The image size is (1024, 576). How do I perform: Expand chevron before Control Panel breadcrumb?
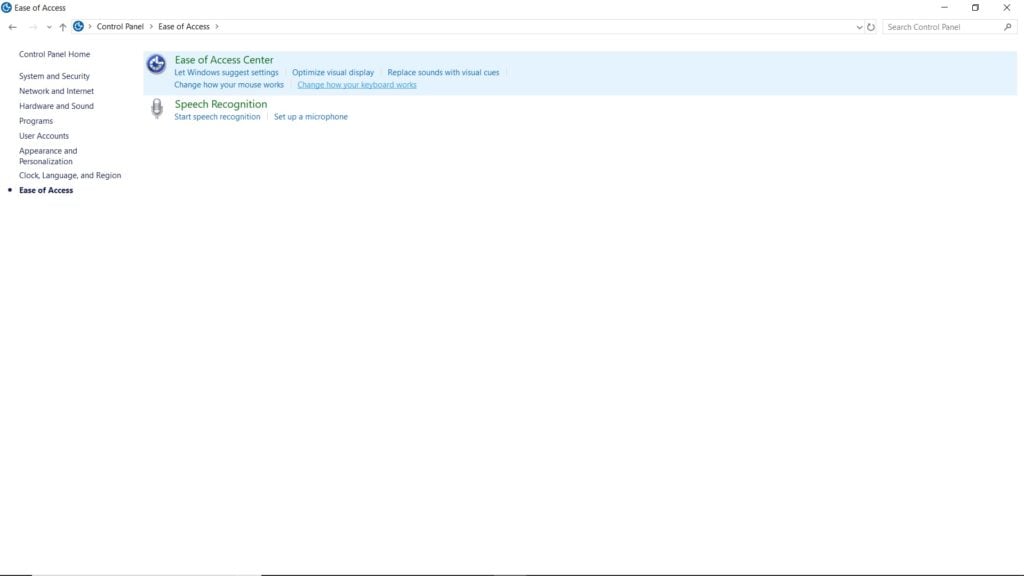pyautogui.click(x=90, y=27)
